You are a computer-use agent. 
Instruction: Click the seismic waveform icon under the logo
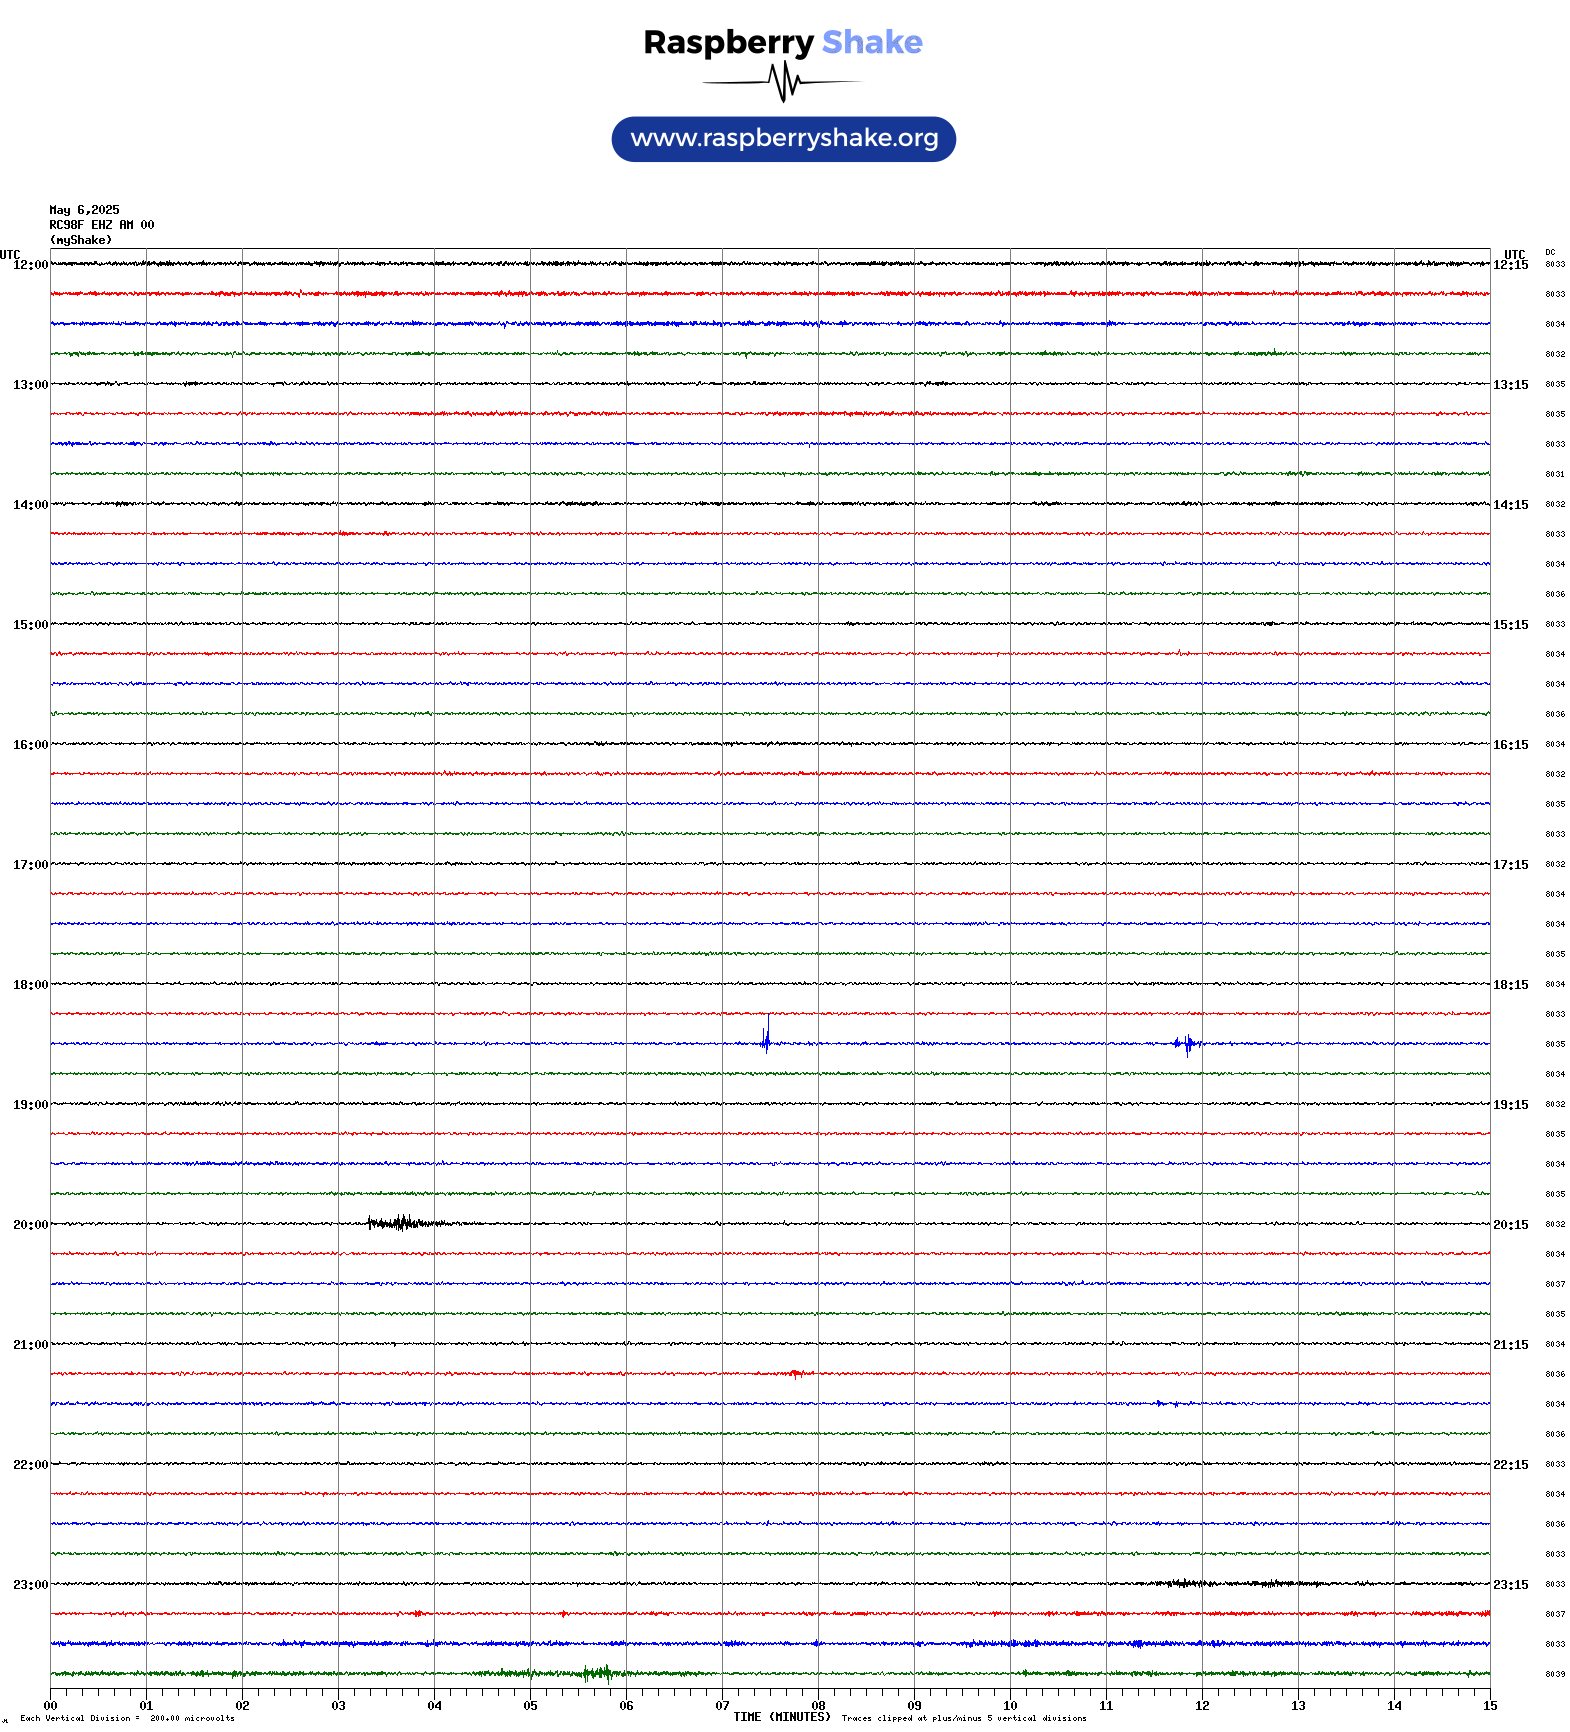783,82
